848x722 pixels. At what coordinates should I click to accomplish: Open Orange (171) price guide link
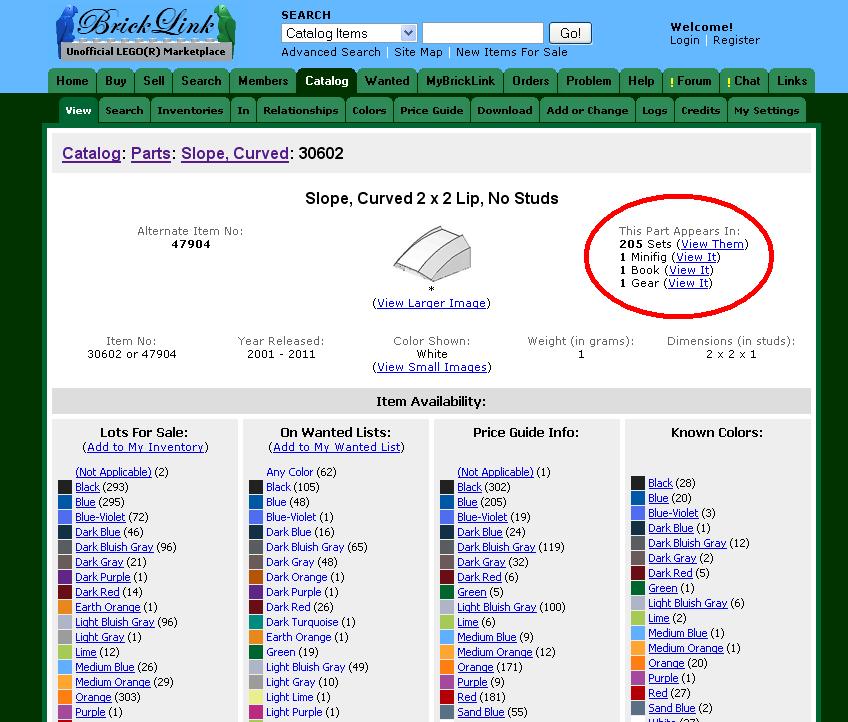click(475, 667)
